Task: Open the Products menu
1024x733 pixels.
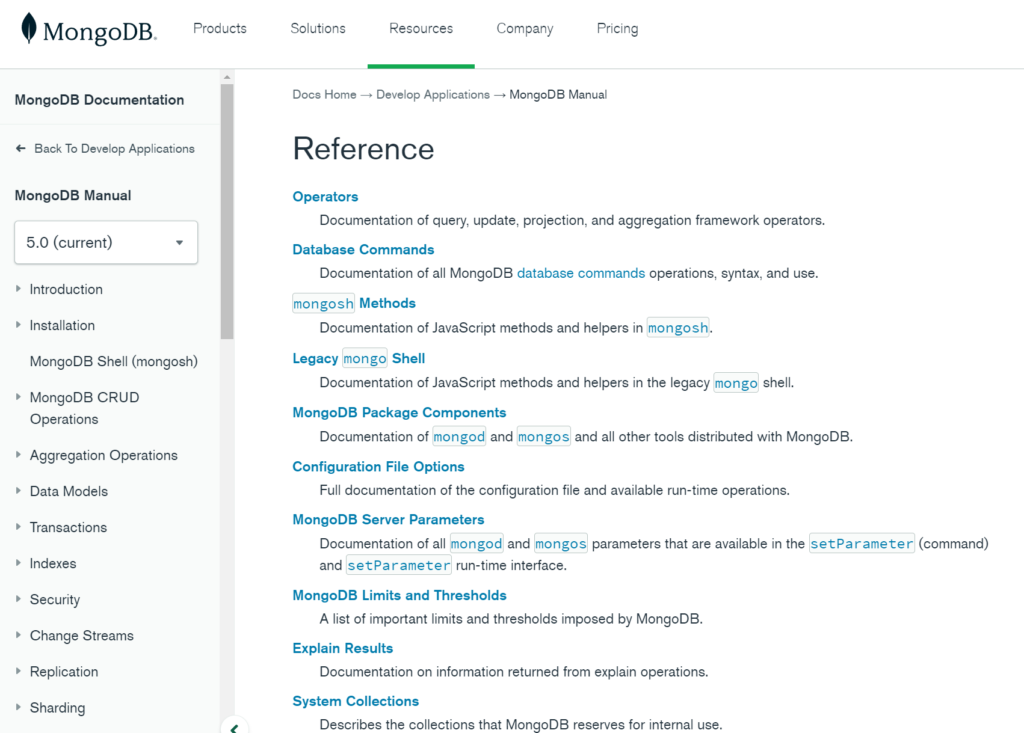Action: (x=219, y=28)
